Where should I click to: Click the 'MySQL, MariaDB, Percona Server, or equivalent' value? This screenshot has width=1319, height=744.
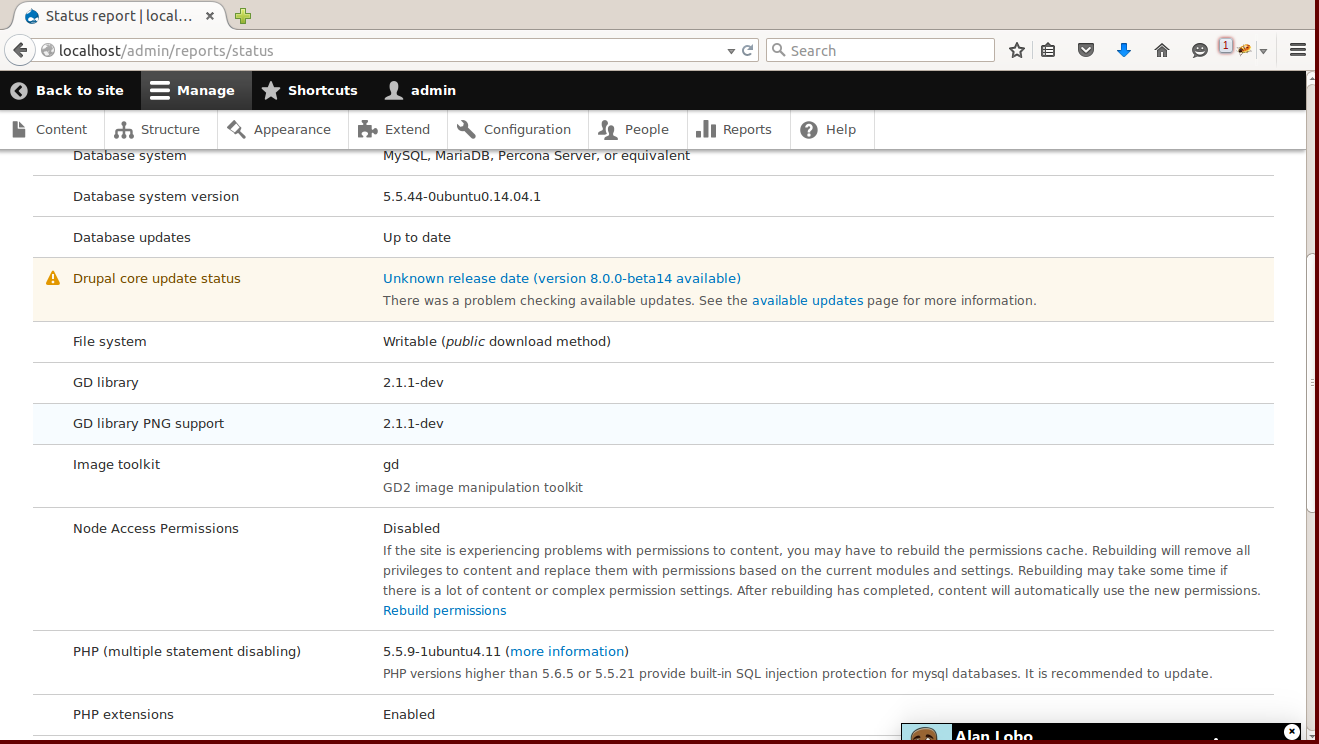pos(537,156)
